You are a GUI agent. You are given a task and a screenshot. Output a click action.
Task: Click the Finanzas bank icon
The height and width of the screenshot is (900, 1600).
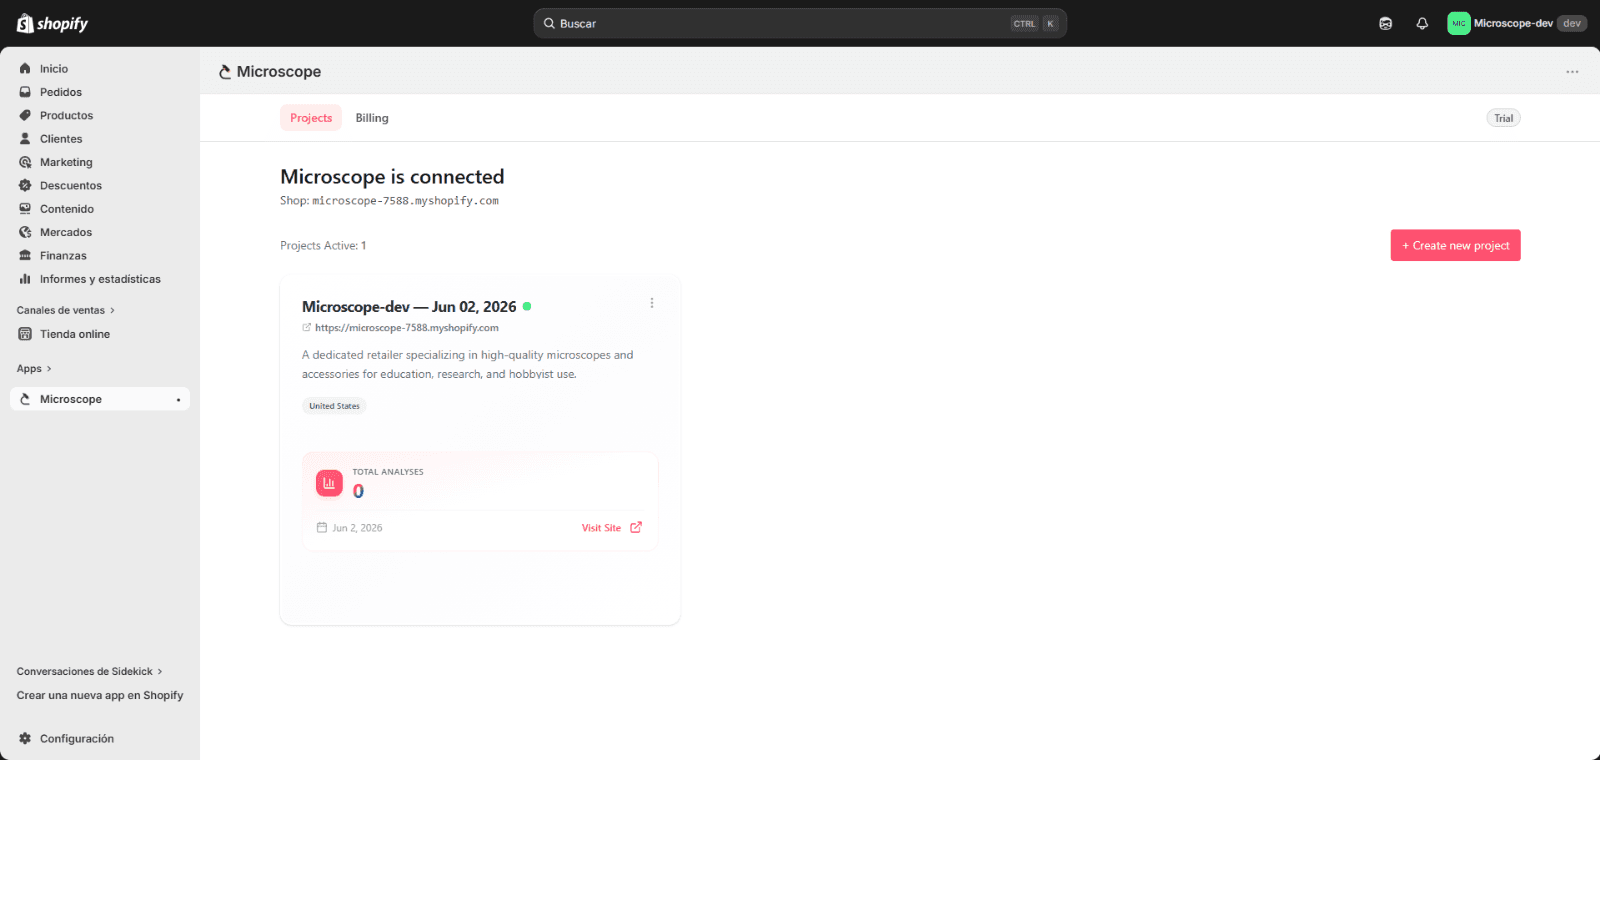[x=25, y=256]
